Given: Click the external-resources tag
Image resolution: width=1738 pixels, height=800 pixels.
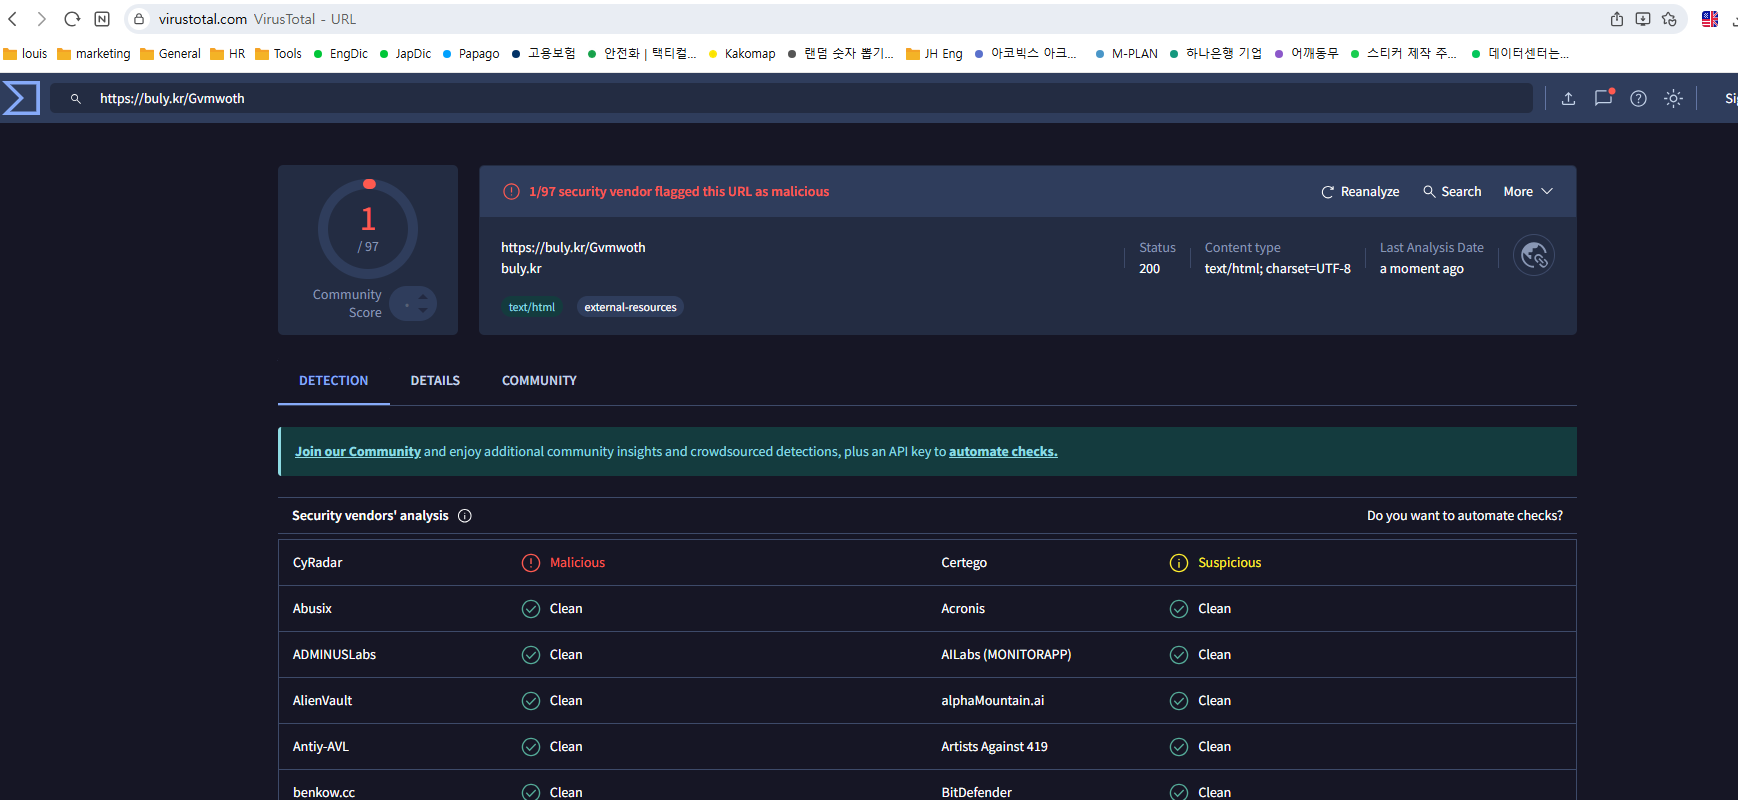Looking at the screenshot, I should [630, 307].
